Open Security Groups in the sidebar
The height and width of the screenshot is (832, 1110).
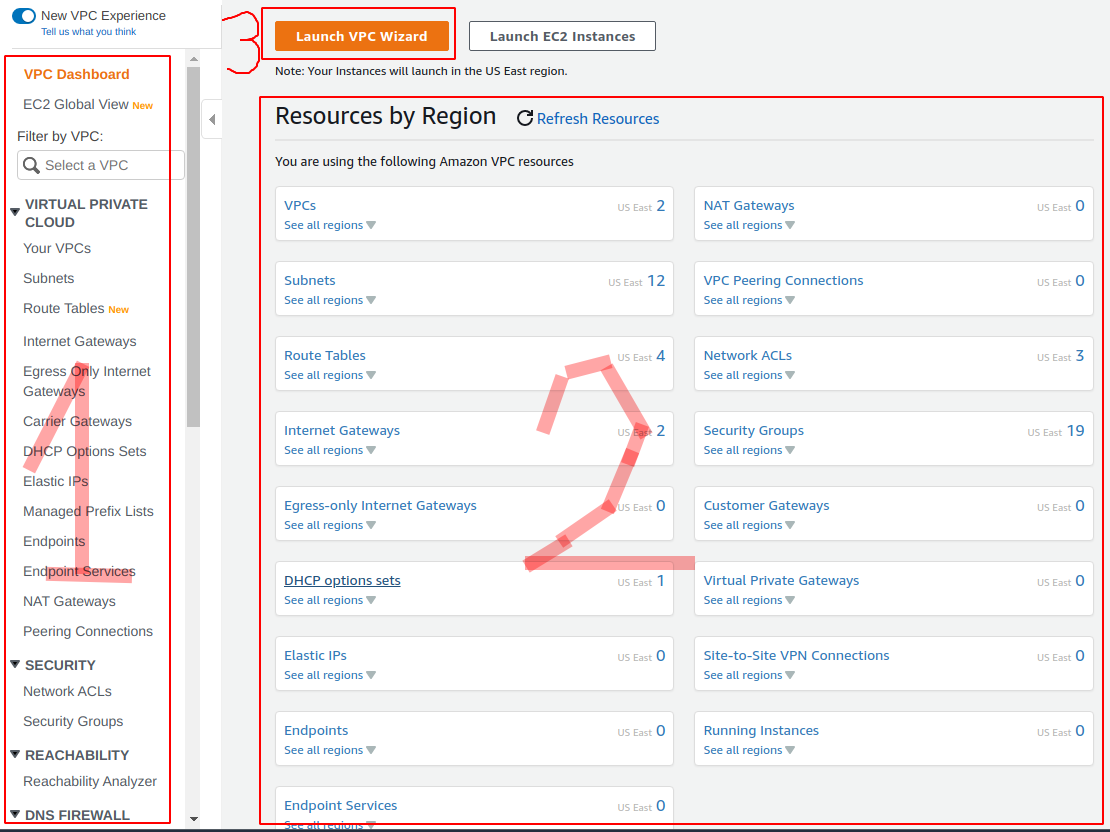(73, 722)
